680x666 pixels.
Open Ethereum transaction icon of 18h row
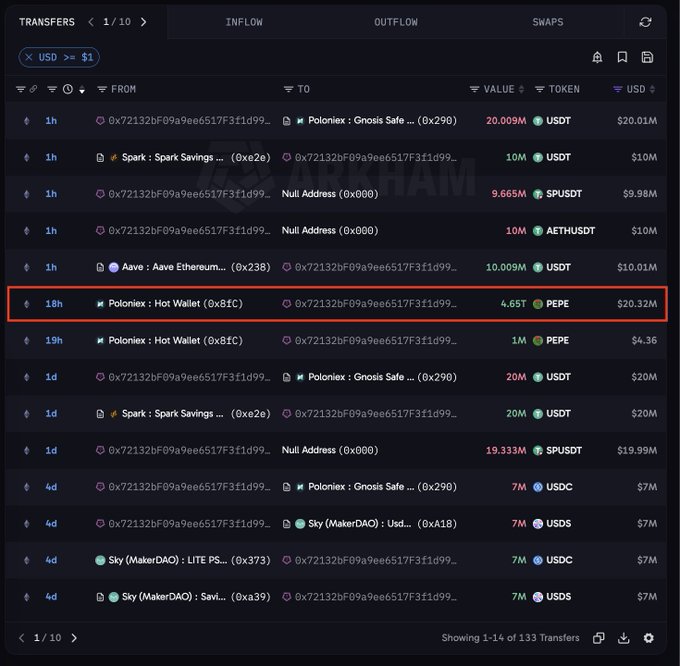coord(27,304)
